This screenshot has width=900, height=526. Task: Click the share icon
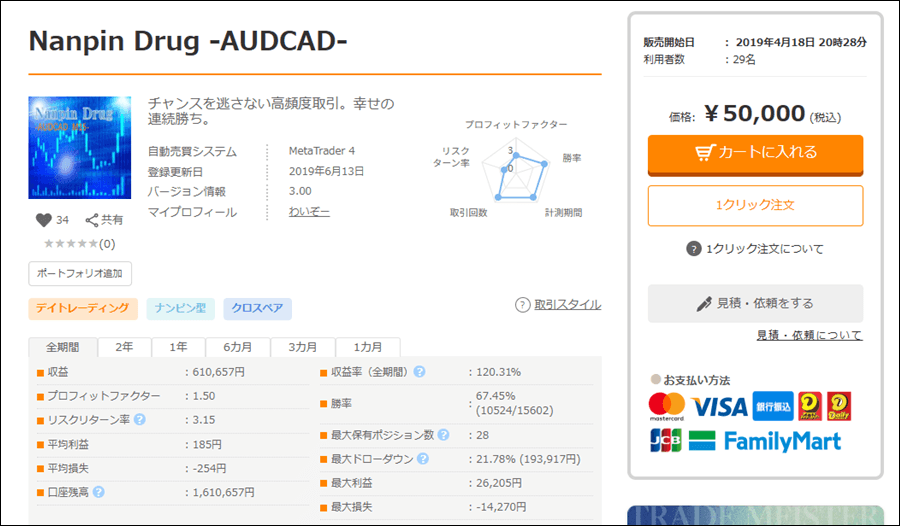tap(92, 220)
